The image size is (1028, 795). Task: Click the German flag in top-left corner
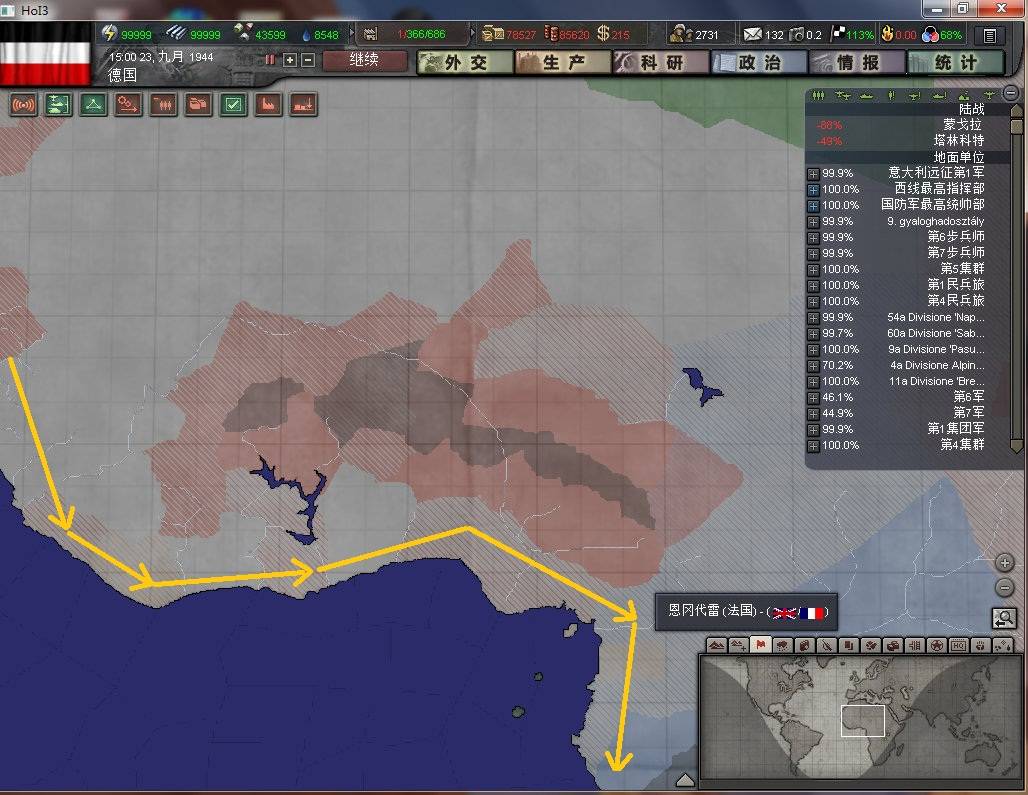(45, 52)
